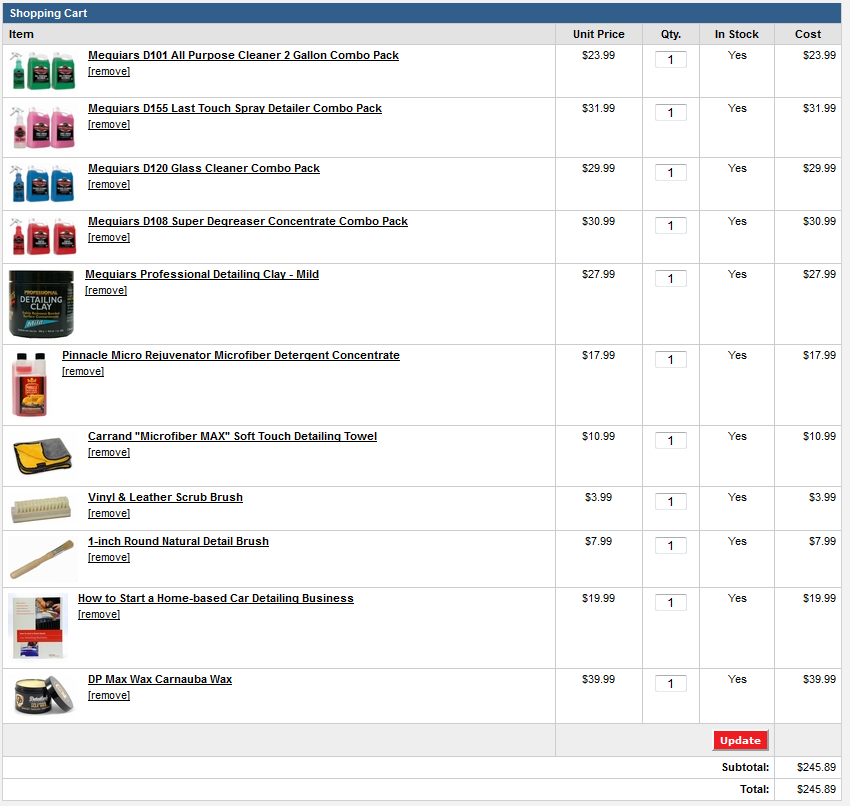
Task: Remove DP Max Wax Carnauba Wax from cart
Action: pyautogui.click(x=109, y=696)
